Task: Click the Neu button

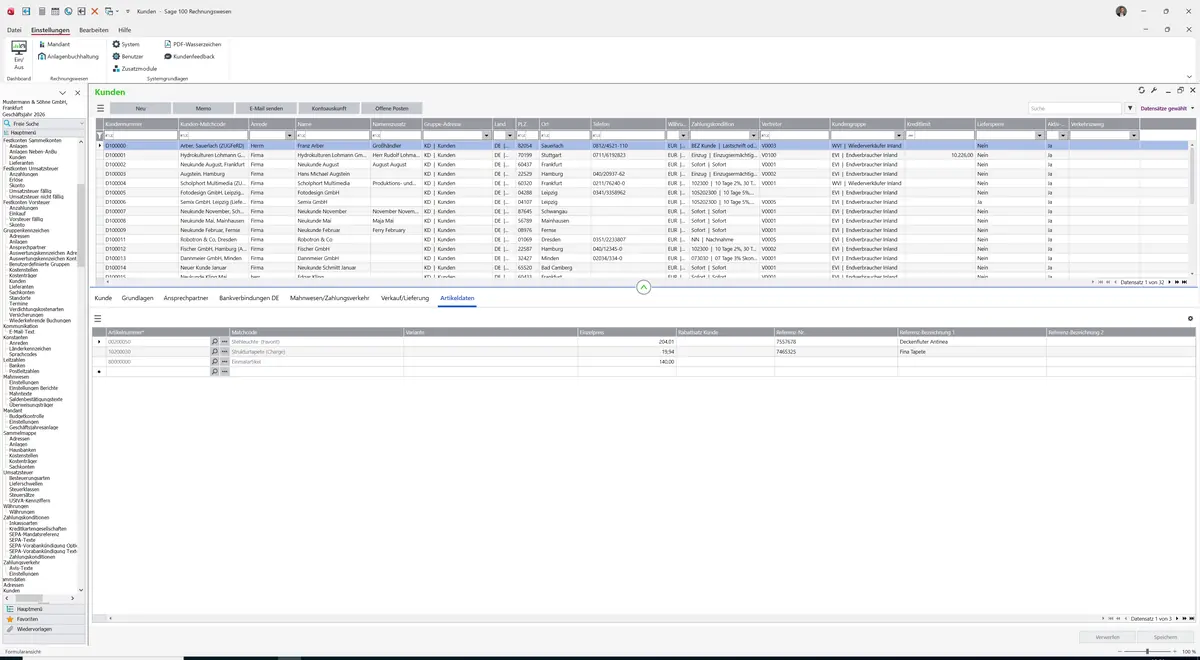Action: pos(140,108)
